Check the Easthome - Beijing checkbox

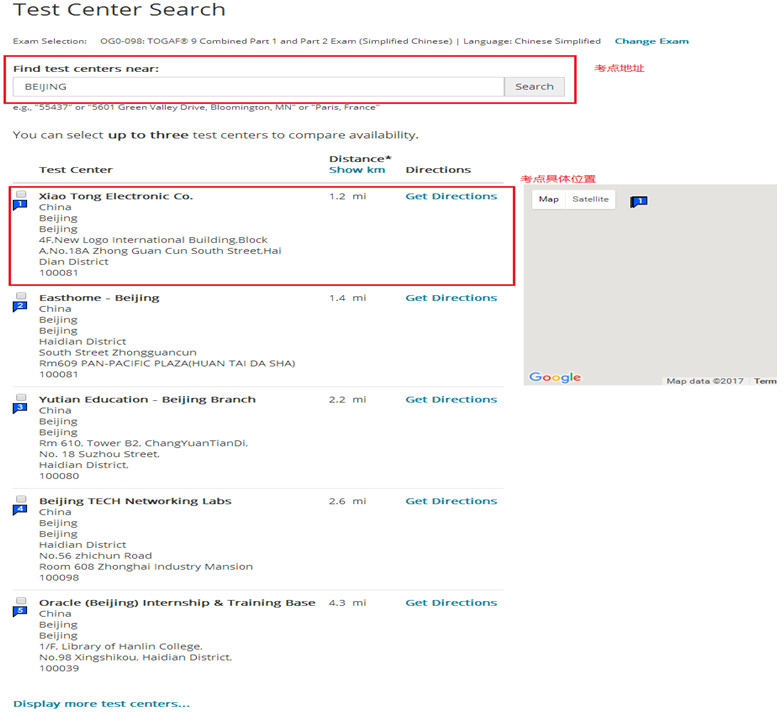[x=21, y=296]
